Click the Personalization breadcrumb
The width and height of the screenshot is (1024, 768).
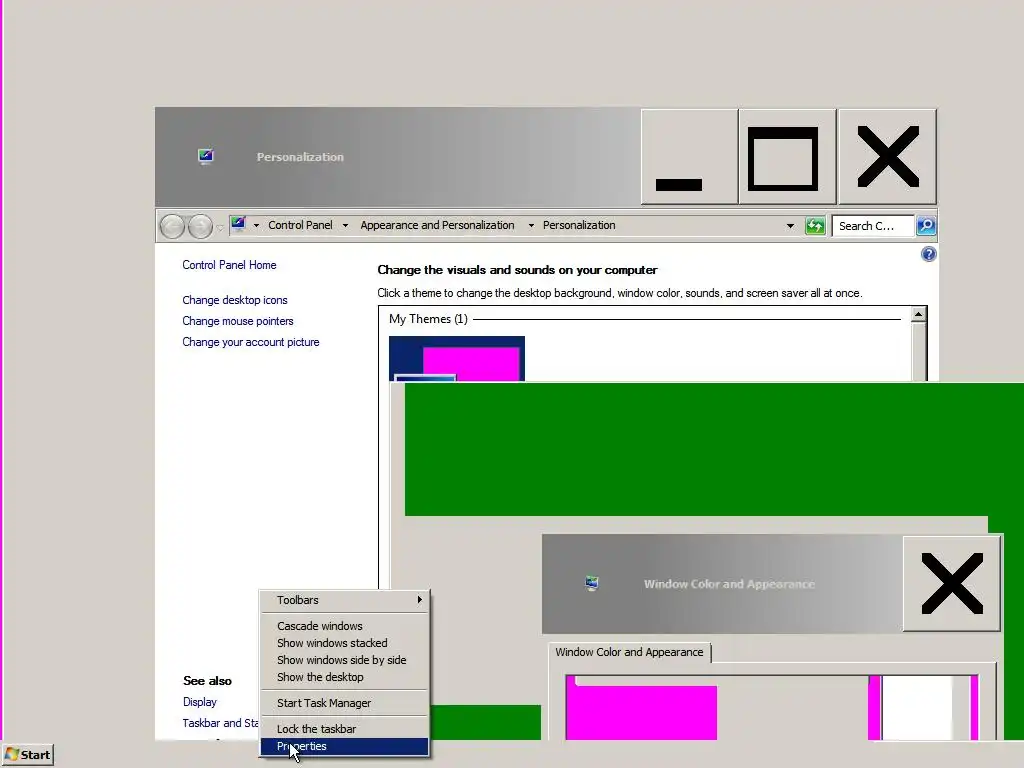point(579,225)
